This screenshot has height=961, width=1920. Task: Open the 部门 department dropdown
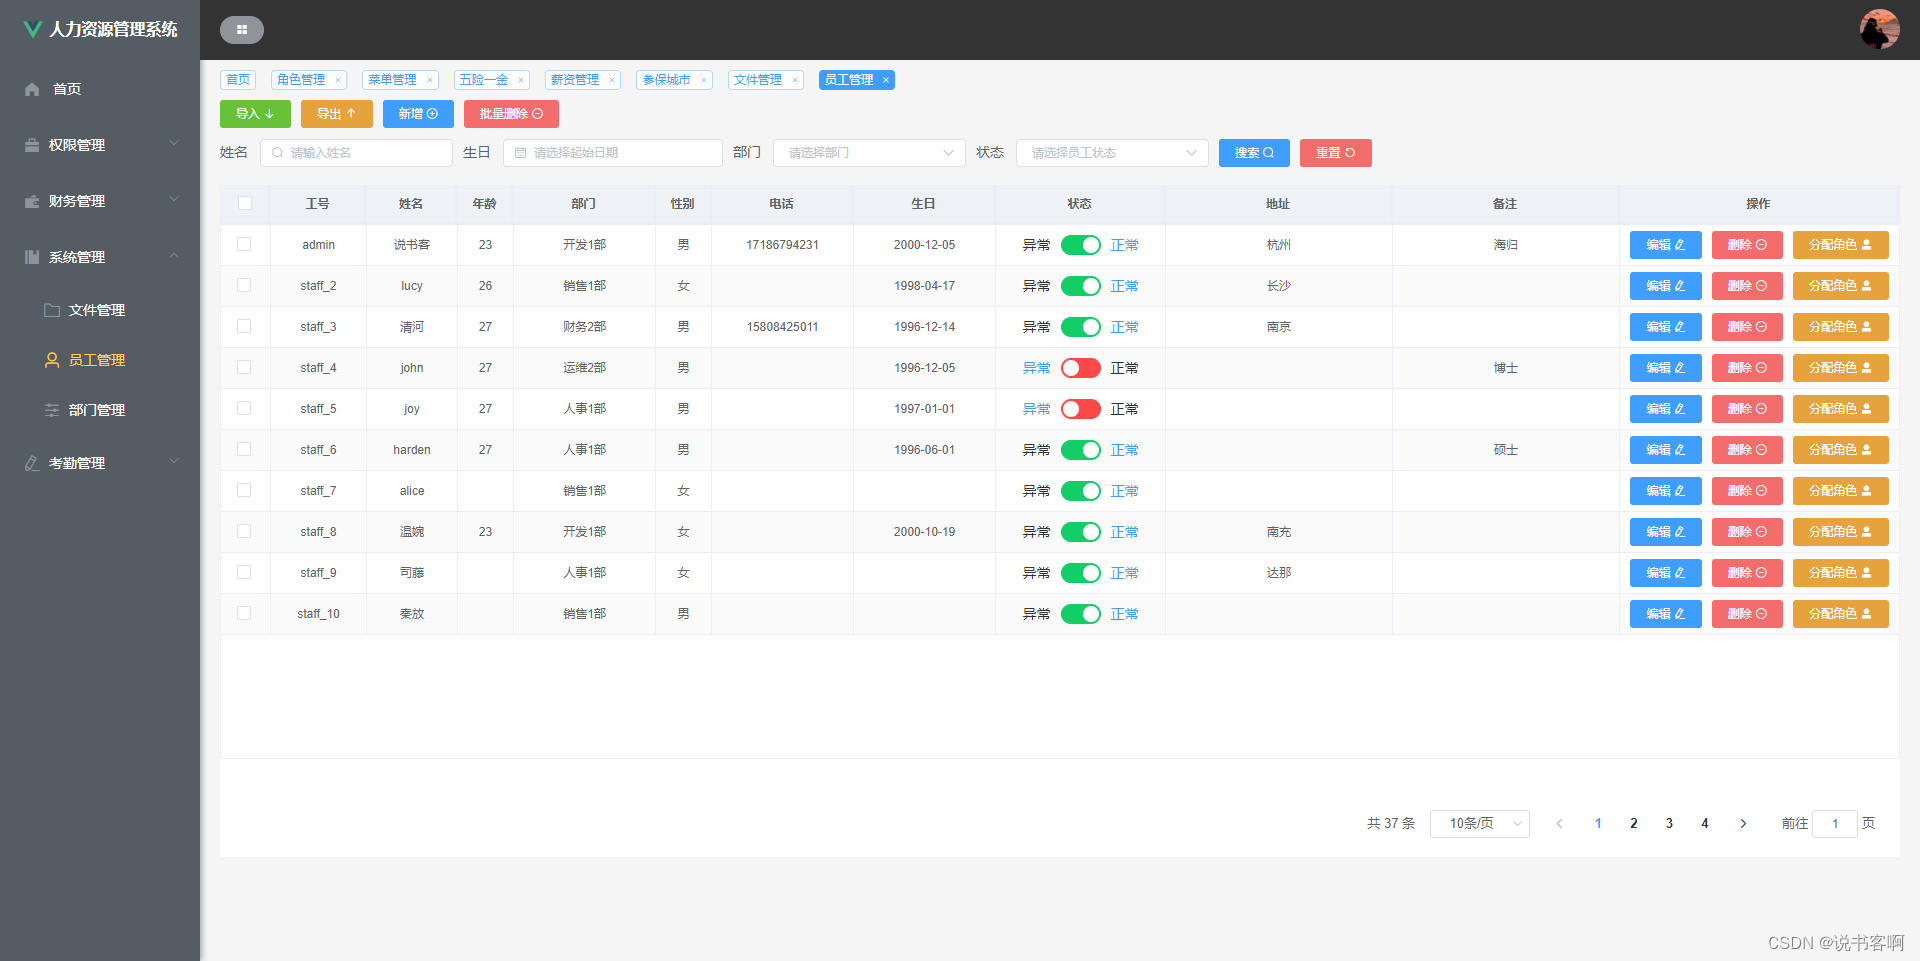[869, 153]
